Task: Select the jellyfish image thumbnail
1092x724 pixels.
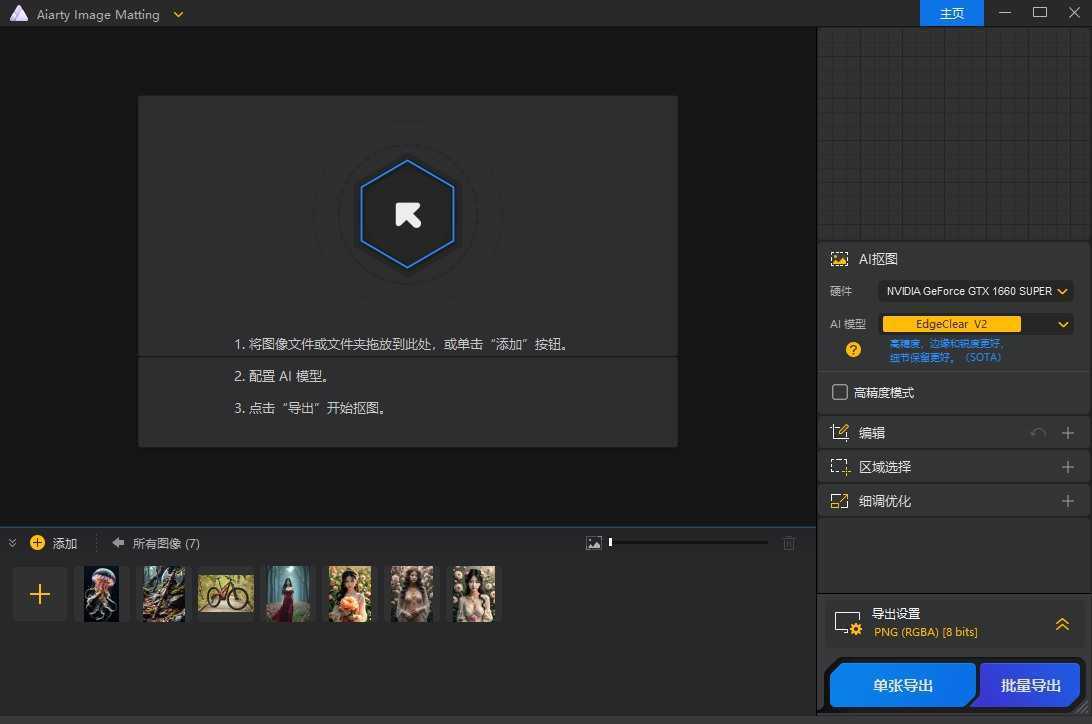Action: 101,593
